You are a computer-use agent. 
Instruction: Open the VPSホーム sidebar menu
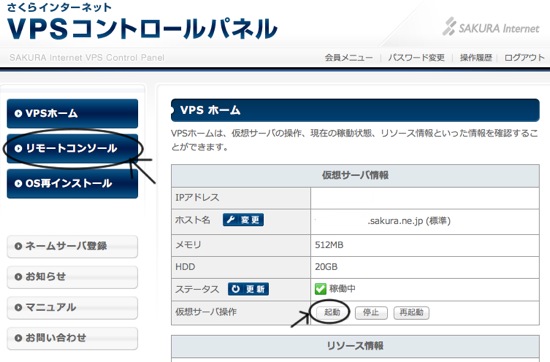(x=72, y=113)
